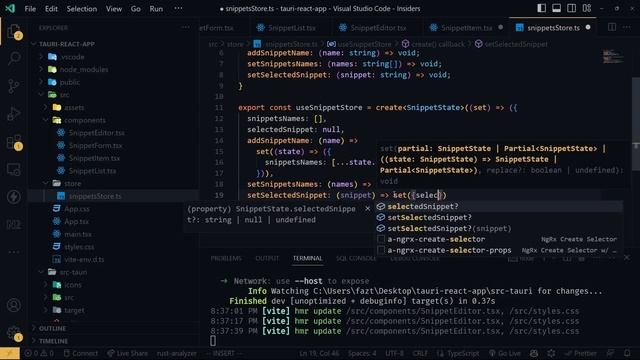The height and width of the screenshot is (360, 640).
Task: Close the terminal panel
Action: pyautogui.click(x=627, y=258)
